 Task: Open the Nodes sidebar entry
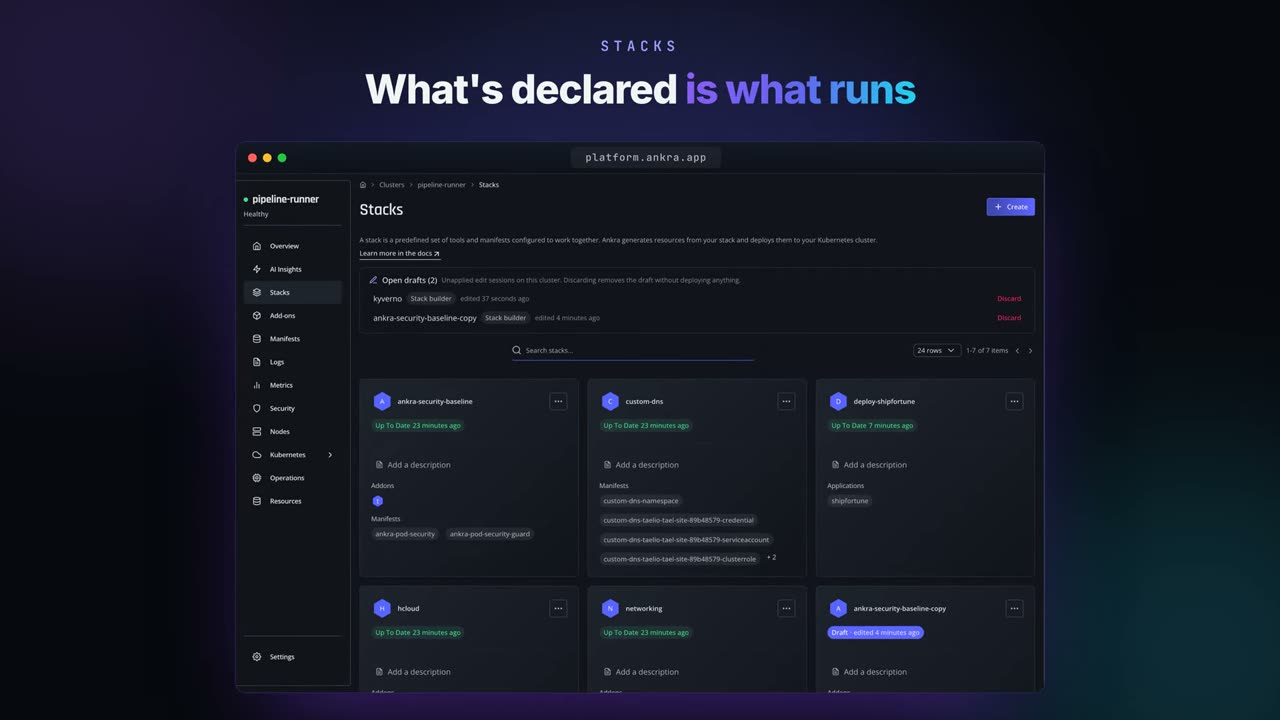[x=292, y=432]
